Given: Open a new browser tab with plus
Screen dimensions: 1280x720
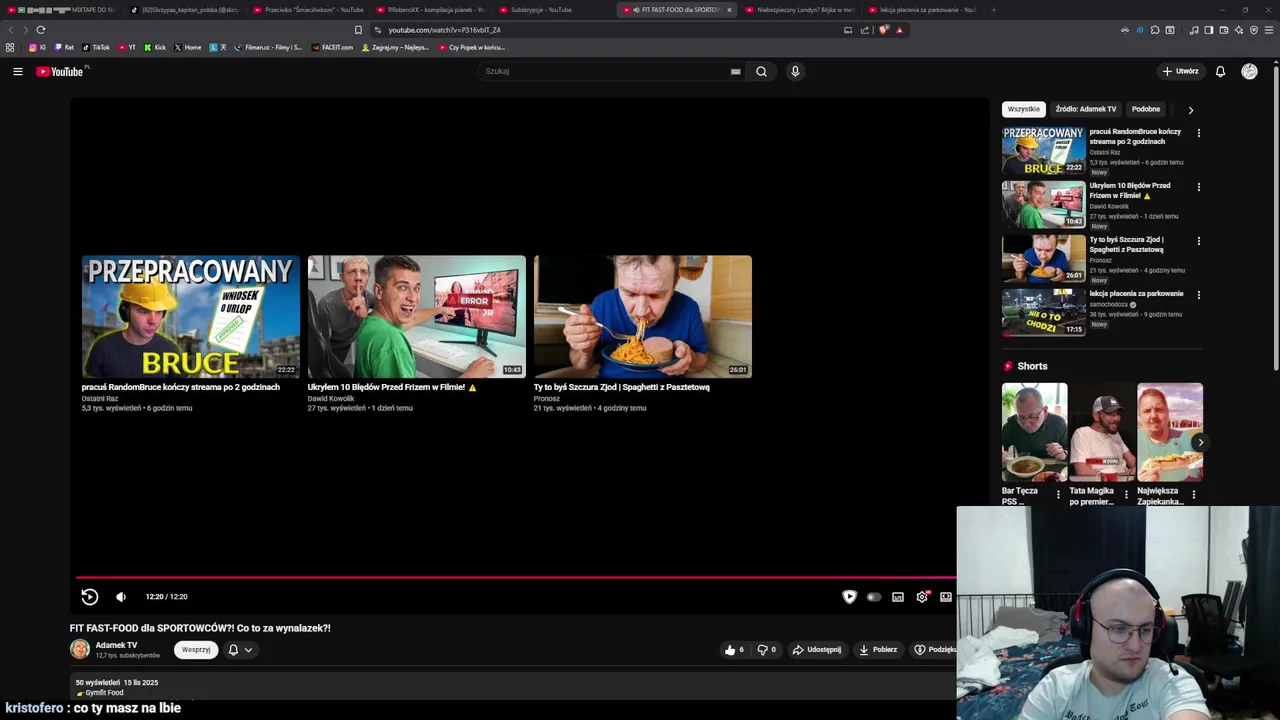Looking at the screenshot, I should [x=993, y=10].
